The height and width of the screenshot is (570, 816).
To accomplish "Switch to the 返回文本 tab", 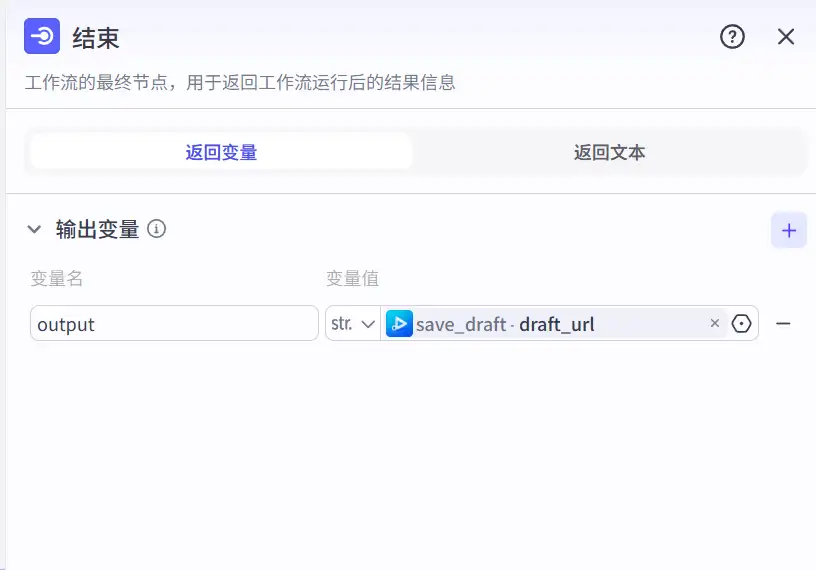I will [609, 152].
